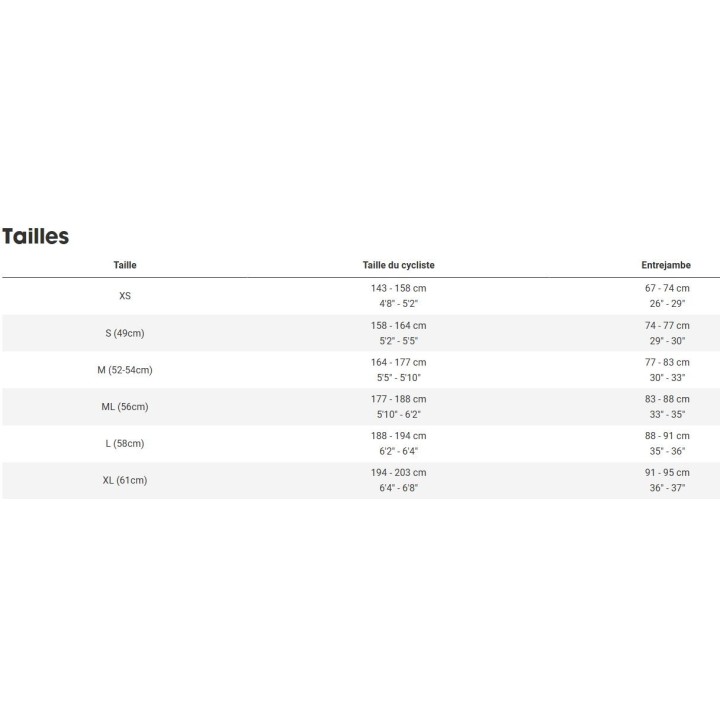Click the 164 - 177 cm rider height

pos(398,362)
